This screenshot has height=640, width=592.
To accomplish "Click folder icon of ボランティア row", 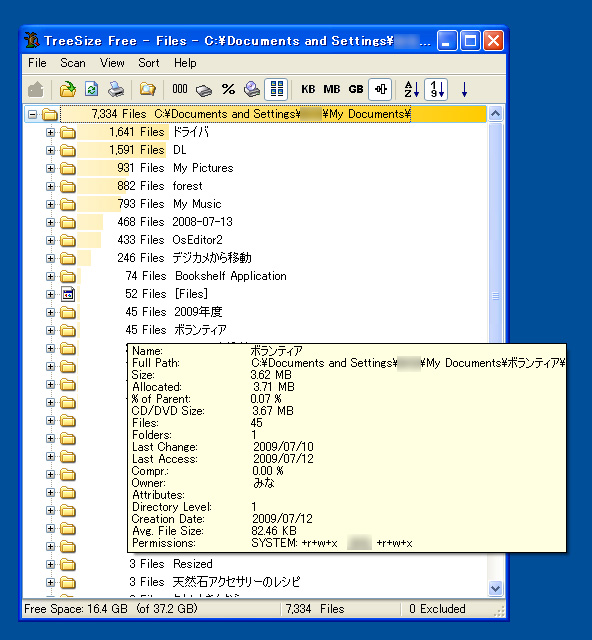I will 68,331.
